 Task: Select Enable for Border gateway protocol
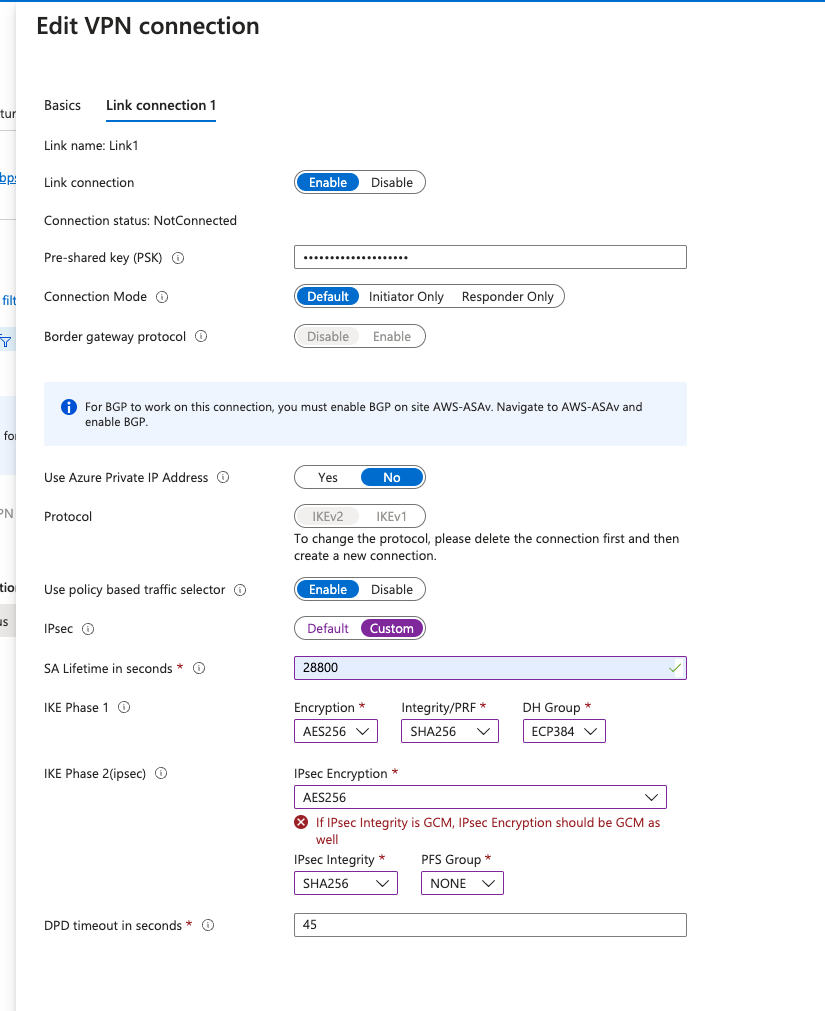pos(392,337)
